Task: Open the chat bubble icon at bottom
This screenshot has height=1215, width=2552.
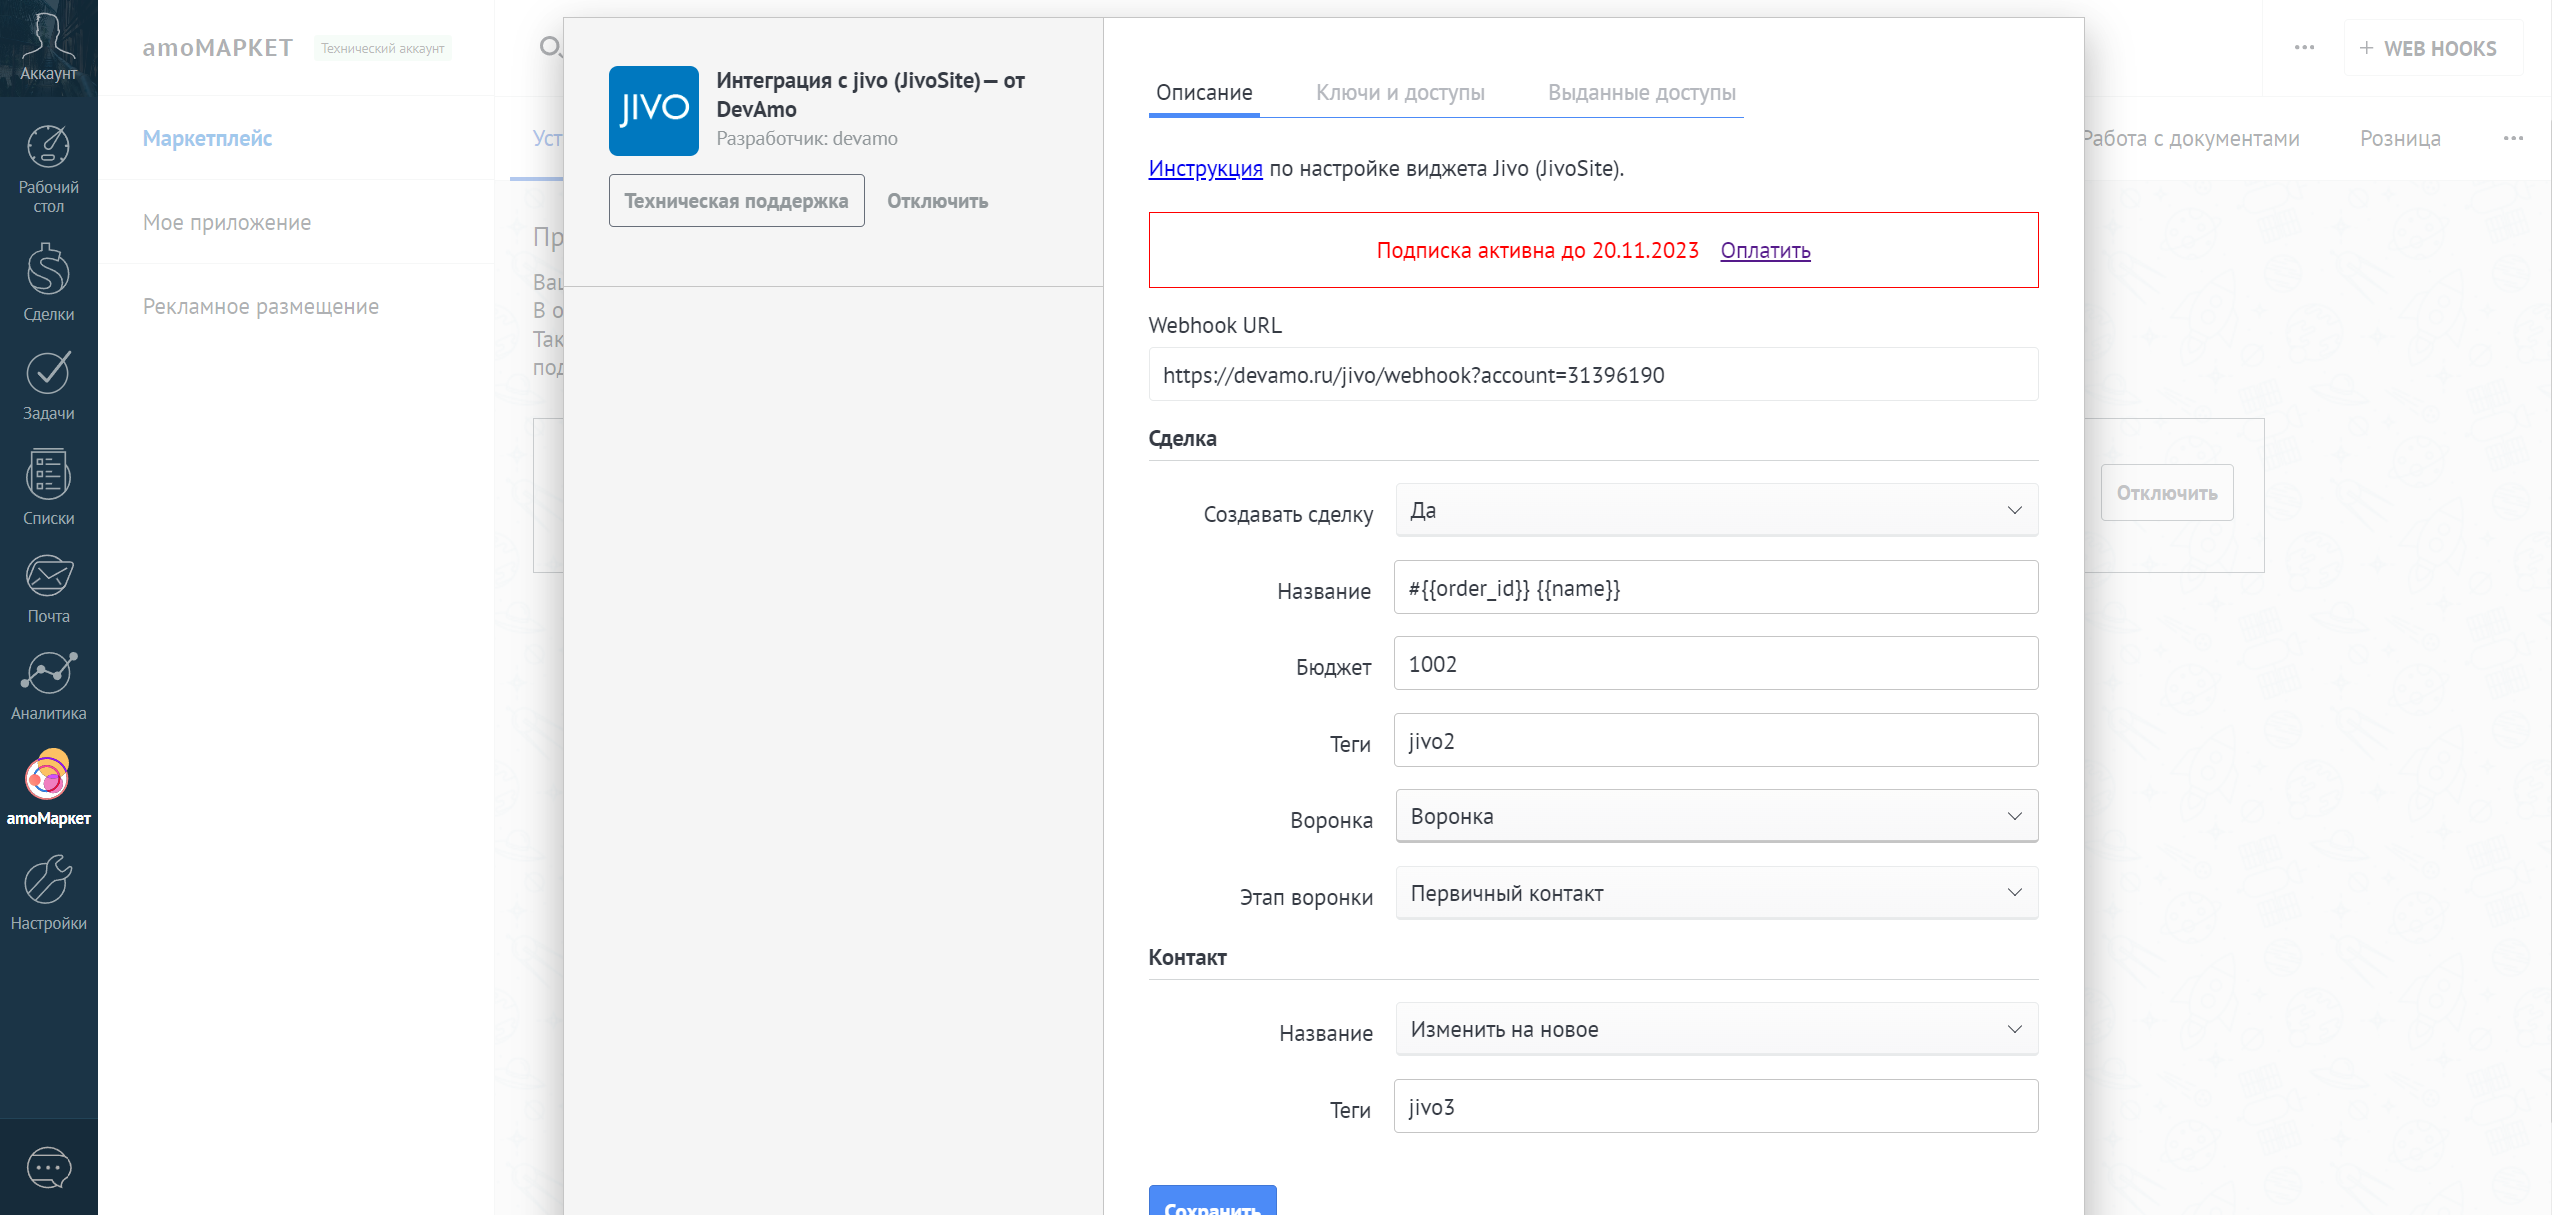Action: (x=48, y=1167)
